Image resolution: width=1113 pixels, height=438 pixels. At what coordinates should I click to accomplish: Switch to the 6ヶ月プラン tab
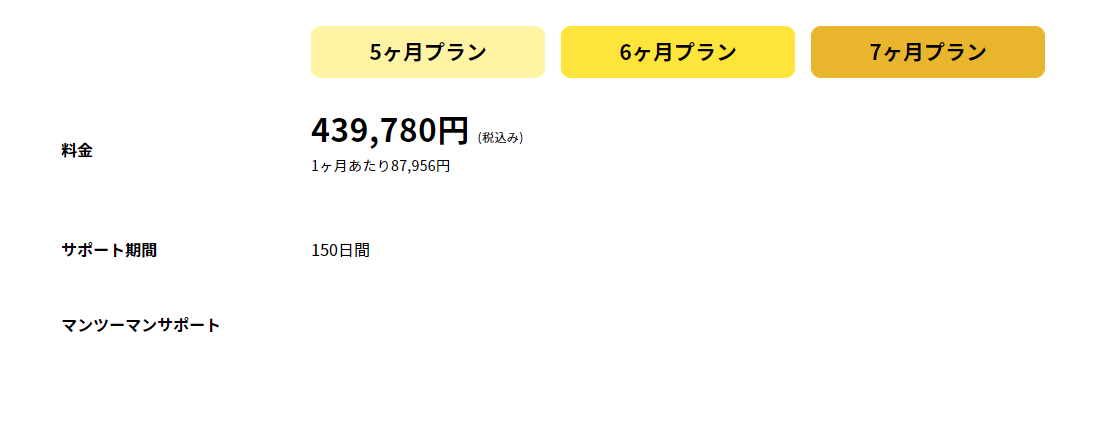click(677, 52)
